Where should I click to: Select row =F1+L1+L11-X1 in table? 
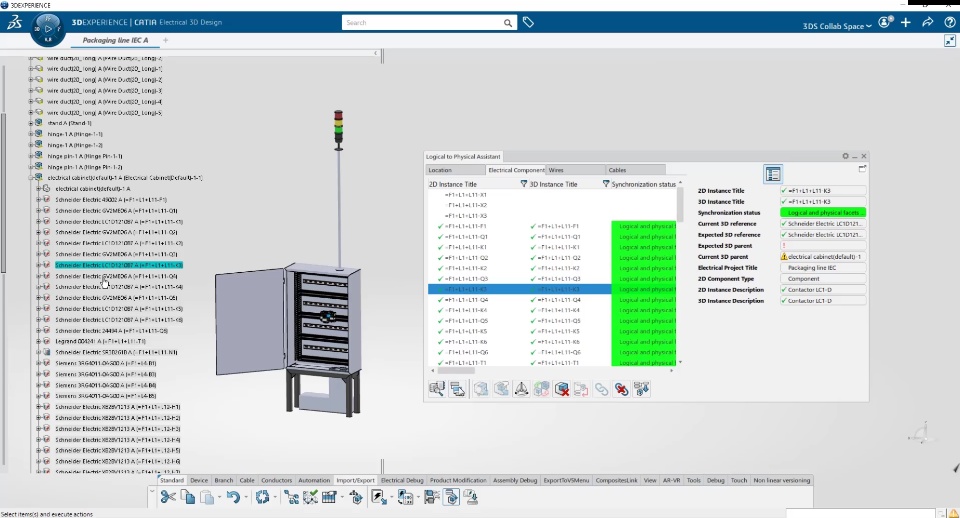coord(467,195)
